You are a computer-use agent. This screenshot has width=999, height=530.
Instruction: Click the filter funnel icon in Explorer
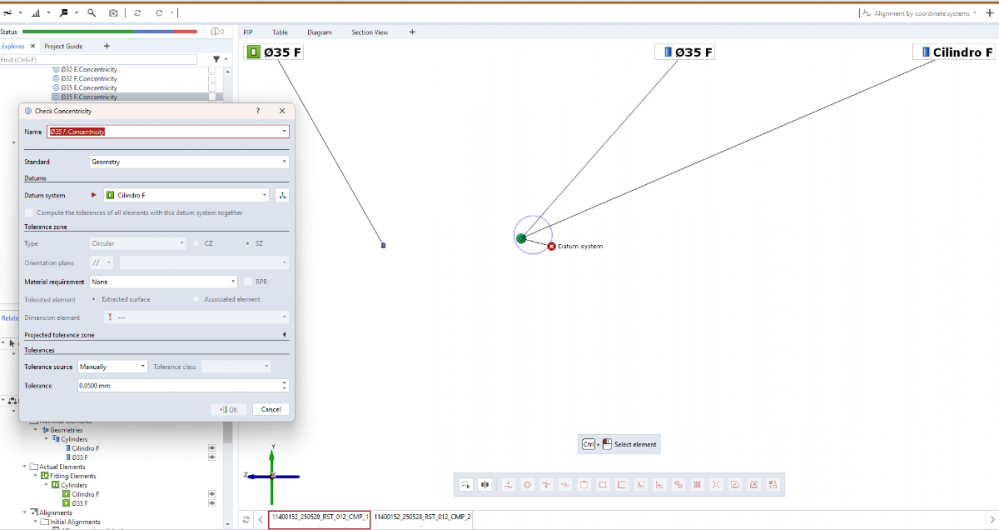tap(215, 60)
